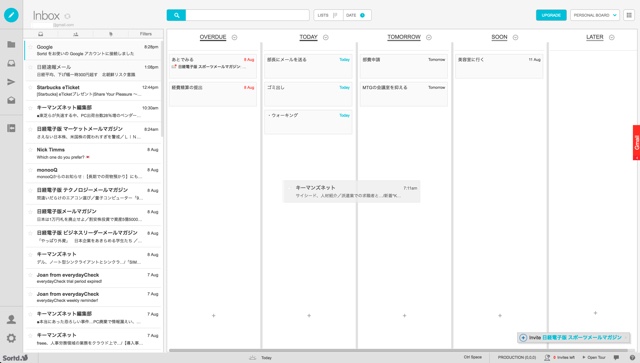Open the sent mail paper-plane icon
Viewport: 640px width, 363px height.
[x=11, y=82]
